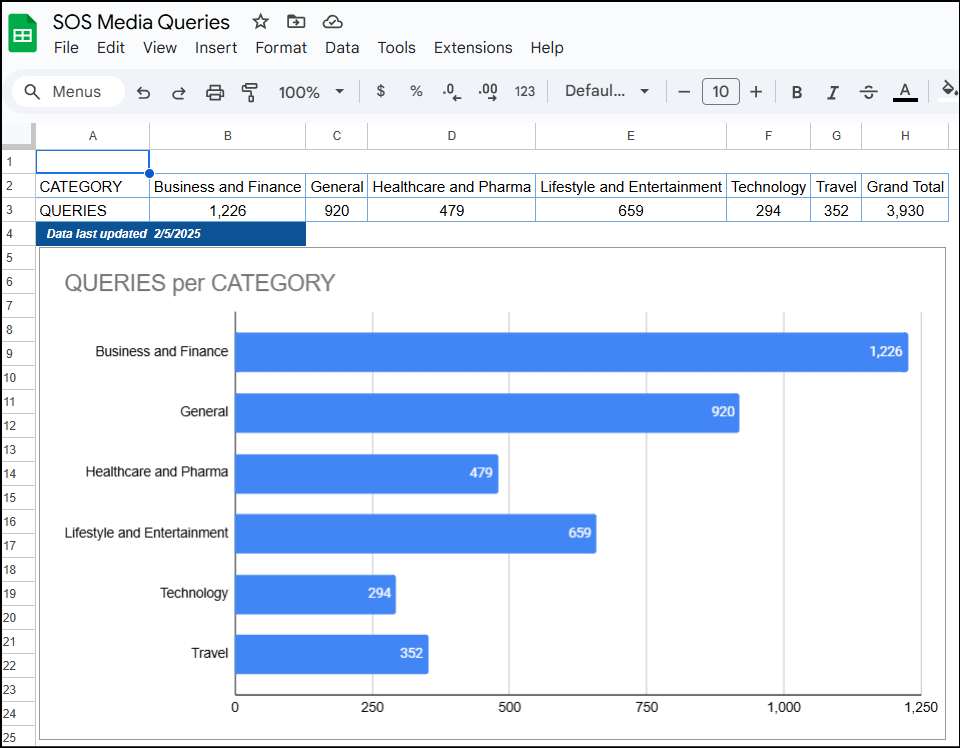Select the Lifestyle and Entertainment header cell

tap(631, 186)
